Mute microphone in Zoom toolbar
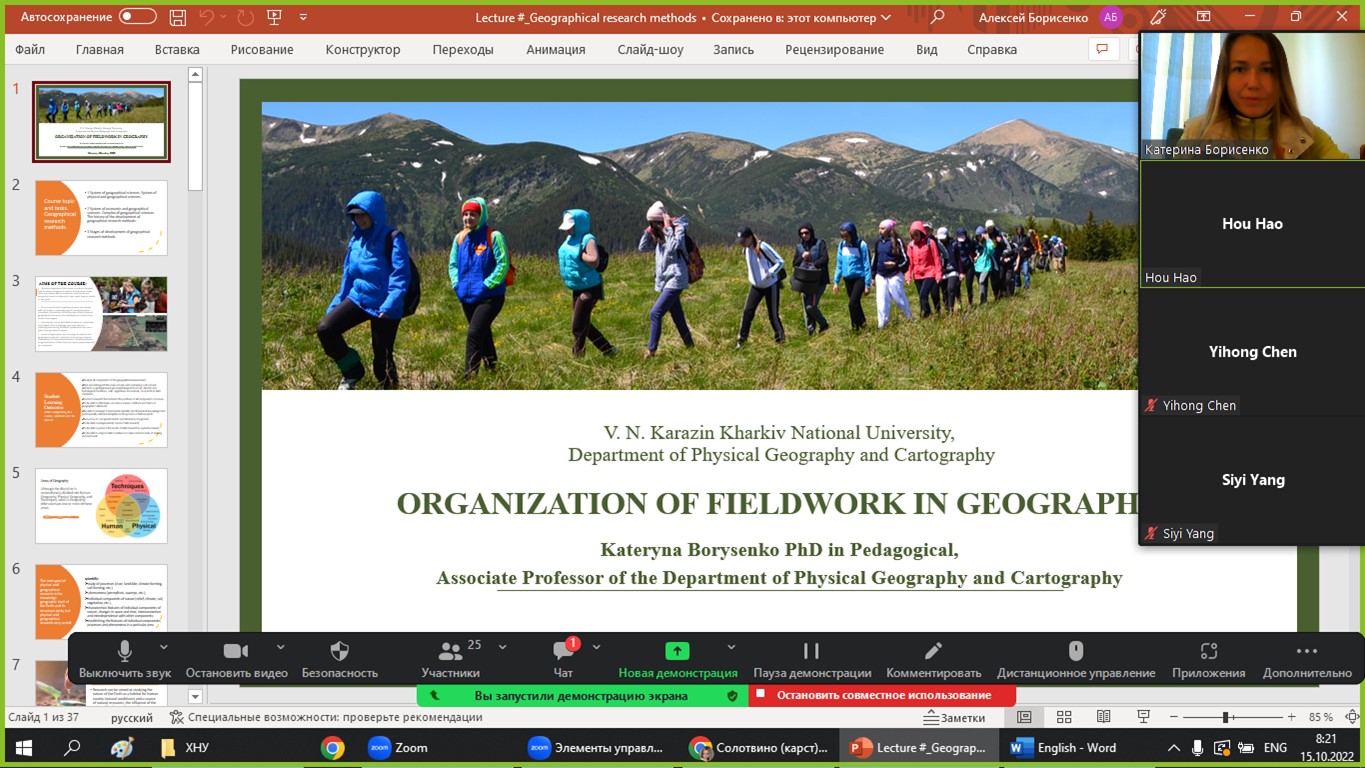 click(125, 652)
